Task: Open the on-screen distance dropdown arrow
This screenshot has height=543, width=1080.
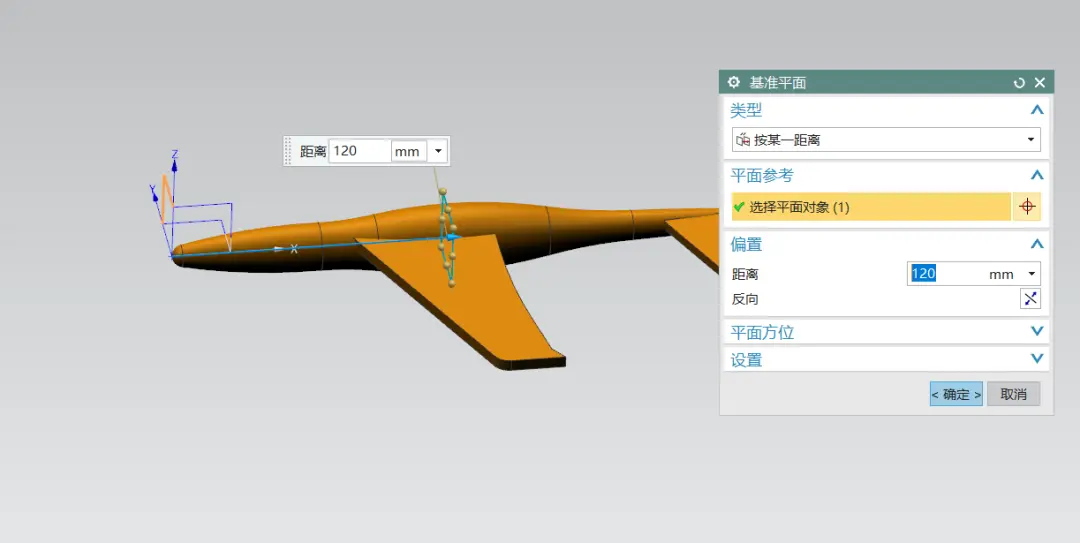Action: [438, 151]
